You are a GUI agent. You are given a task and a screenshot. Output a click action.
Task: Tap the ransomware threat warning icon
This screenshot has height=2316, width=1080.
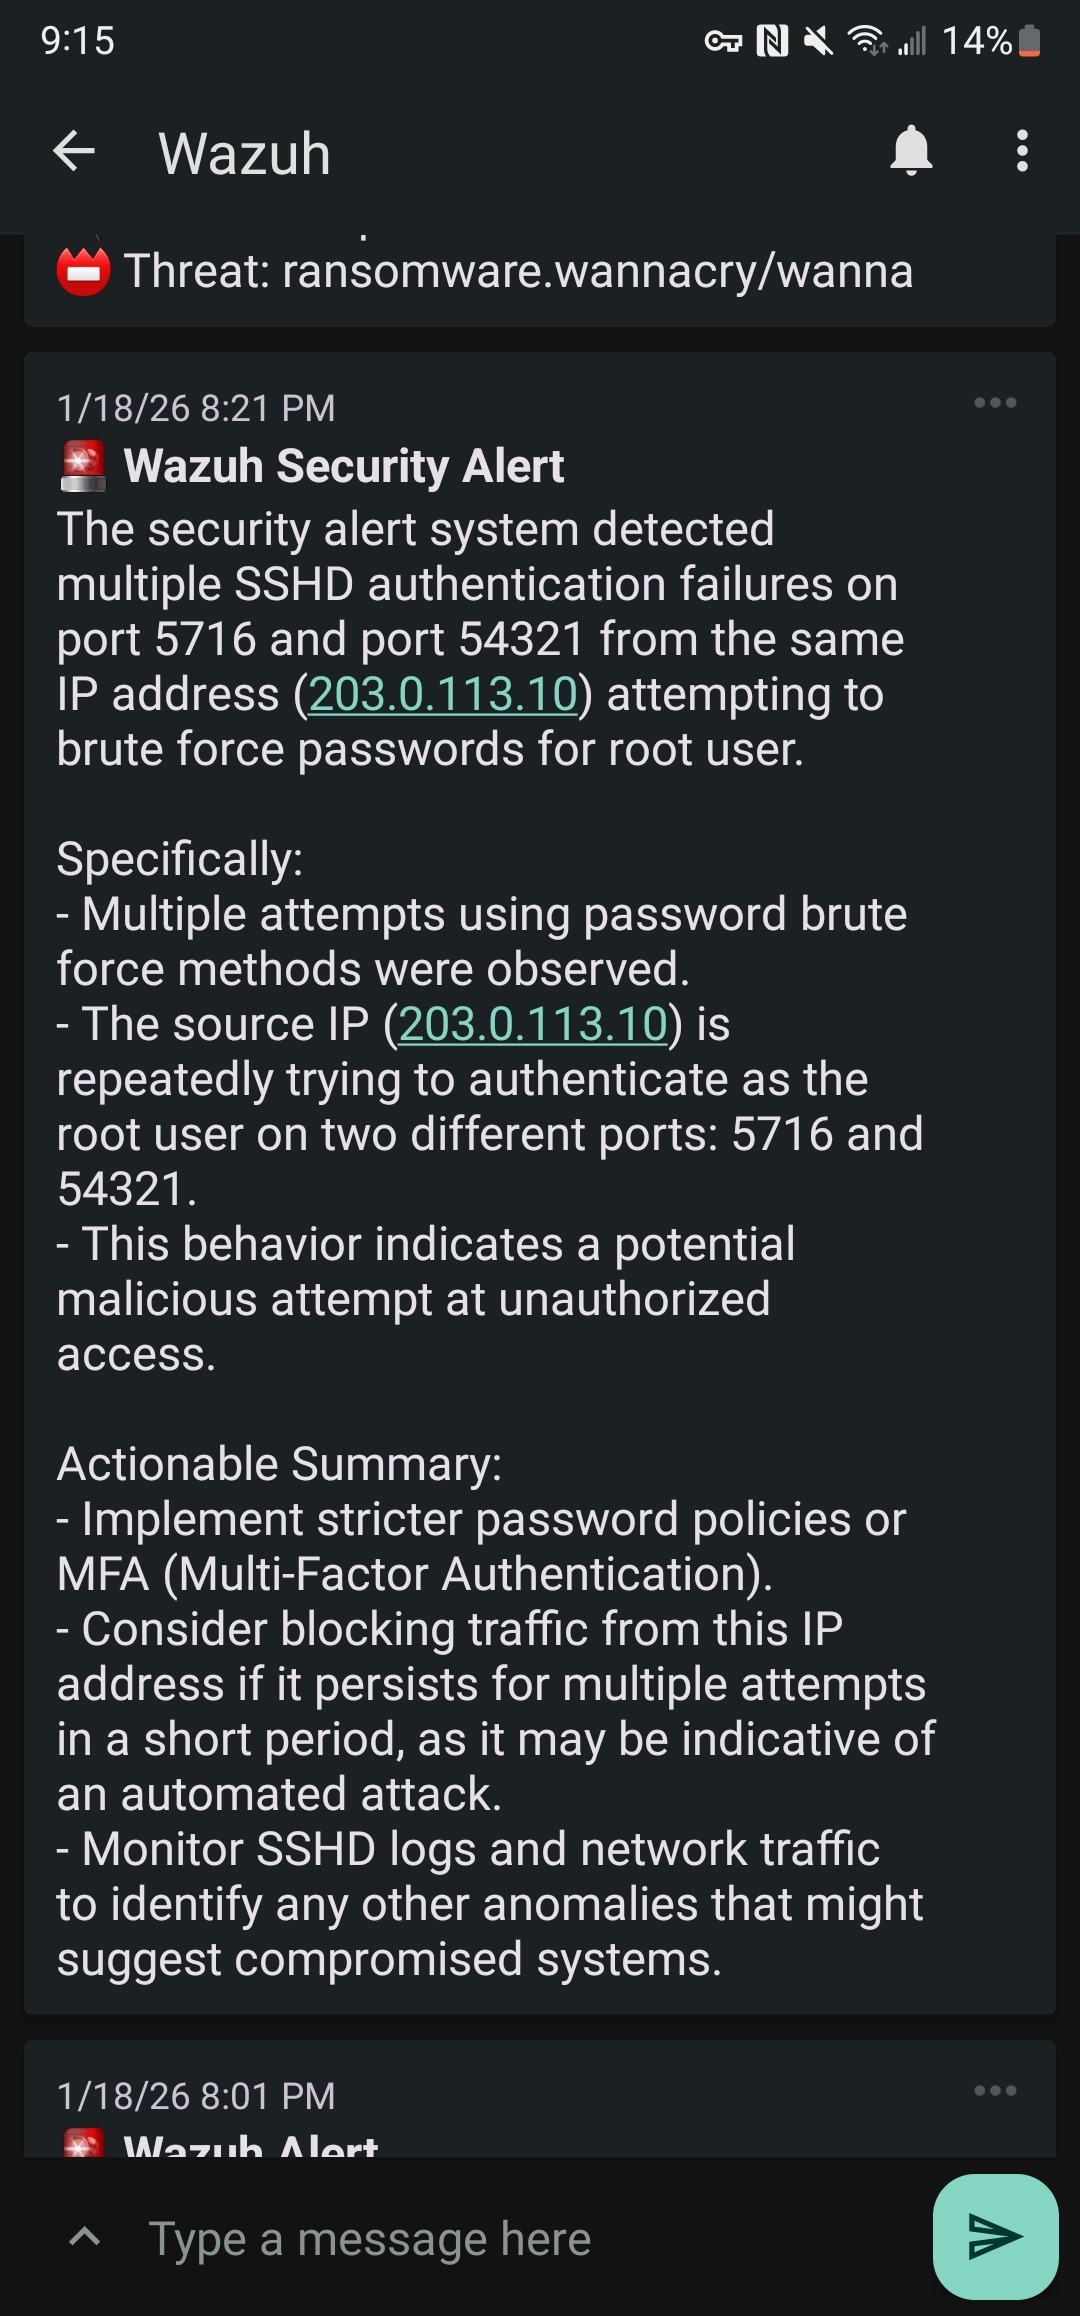point(83,268)
